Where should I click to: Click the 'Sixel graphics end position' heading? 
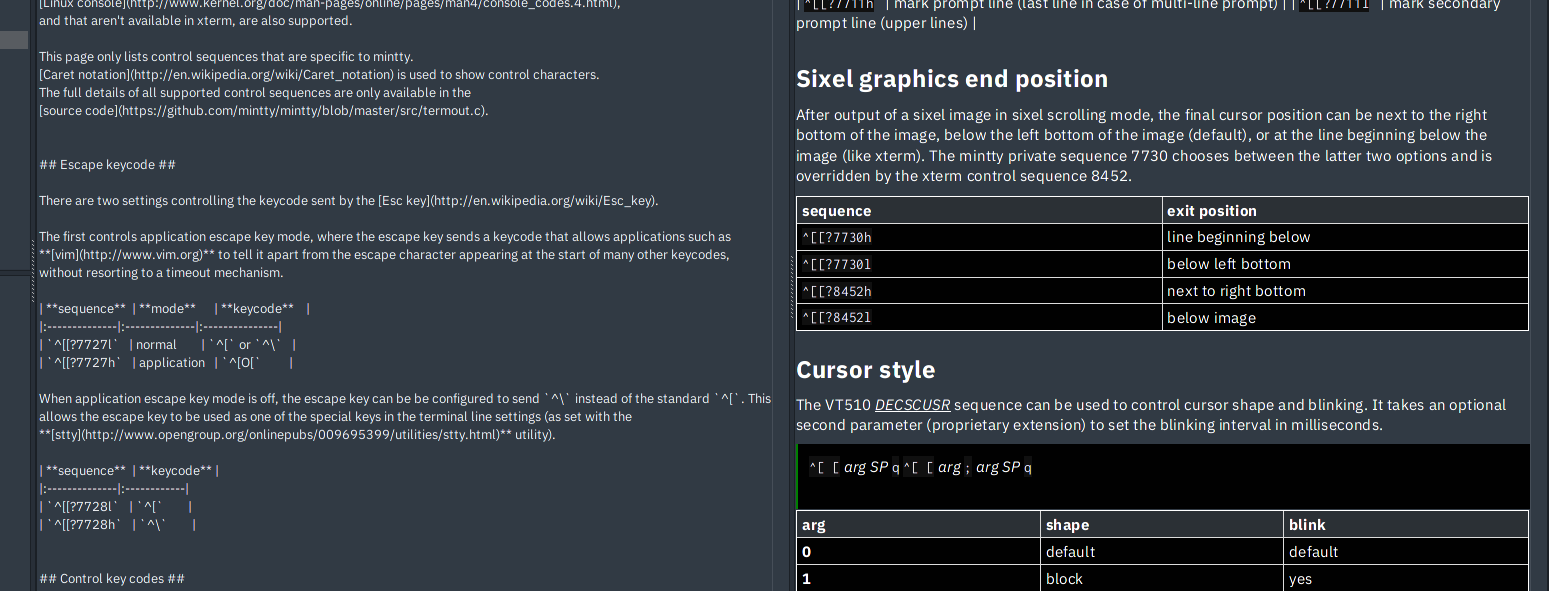(951, 79)
